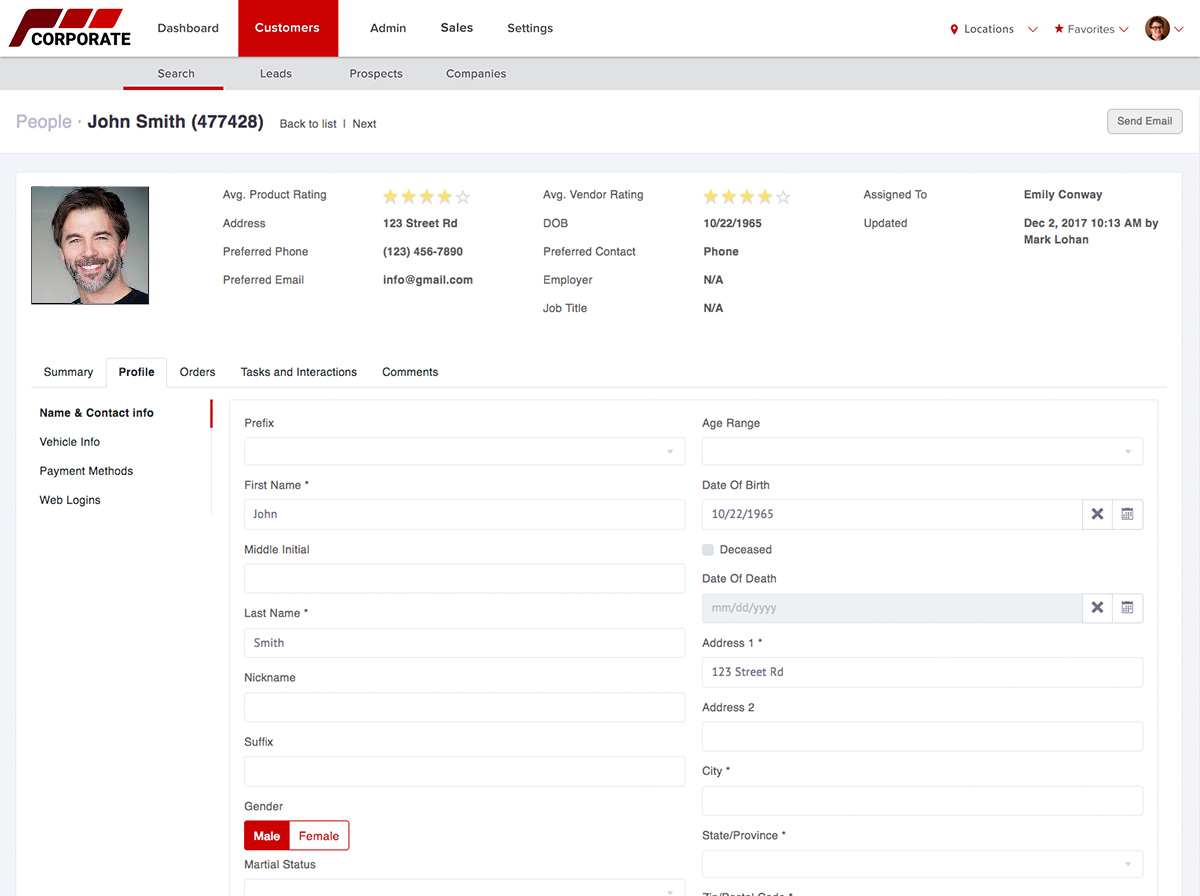Screen dimensions: 1200x896
Task: Clear the Date Of Birth field
Action: [x=1097, y=514]
